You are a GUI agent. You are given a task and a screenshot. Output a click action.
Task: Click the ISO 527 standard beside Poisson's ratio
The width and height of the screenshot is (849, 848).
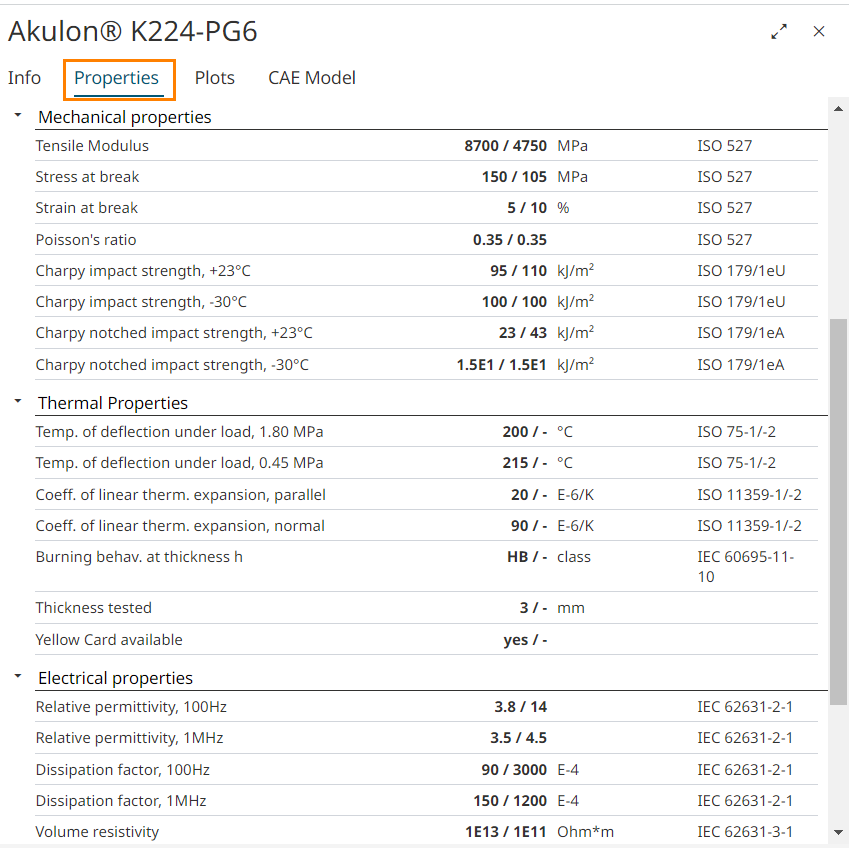(724, 240)
